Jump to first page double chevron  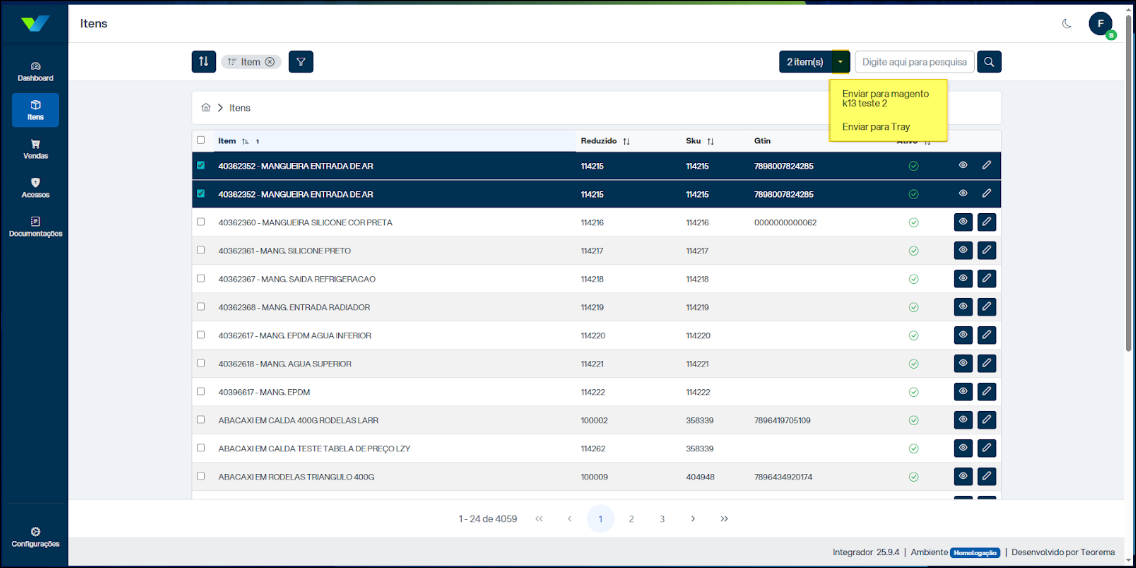538,519
